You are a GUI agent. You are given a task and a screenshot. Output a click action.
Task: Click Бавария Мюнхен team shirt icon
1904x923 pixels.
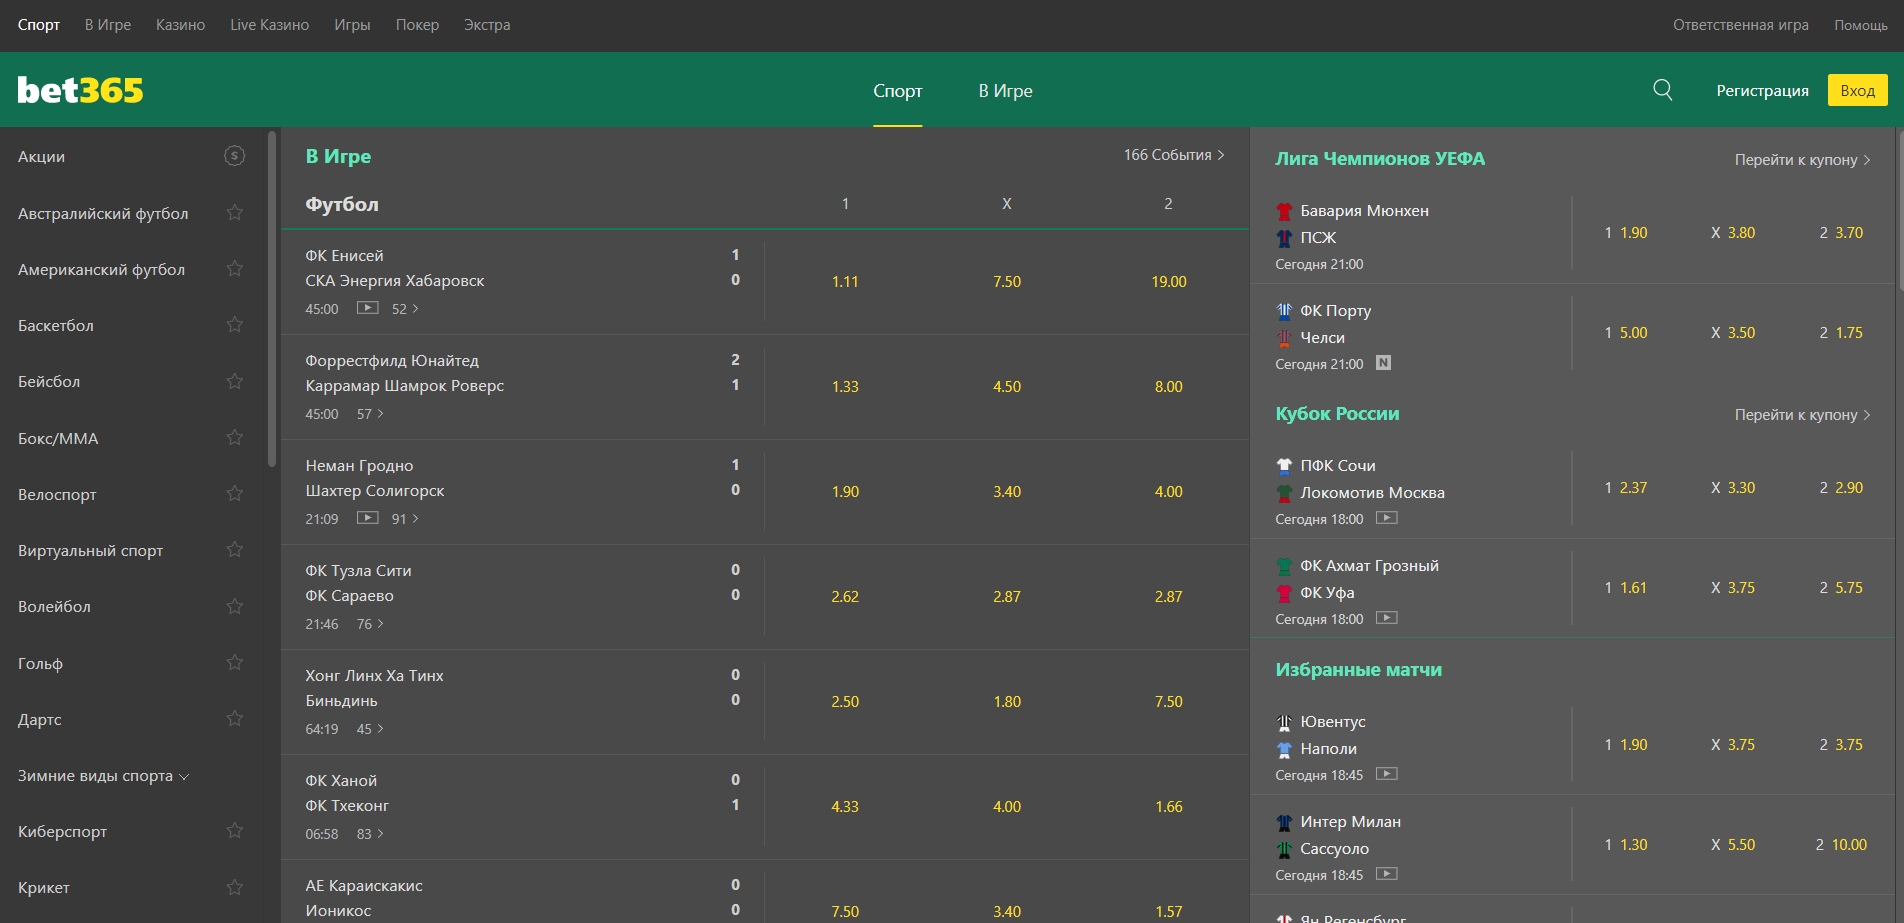click(x=1284, y=211)
